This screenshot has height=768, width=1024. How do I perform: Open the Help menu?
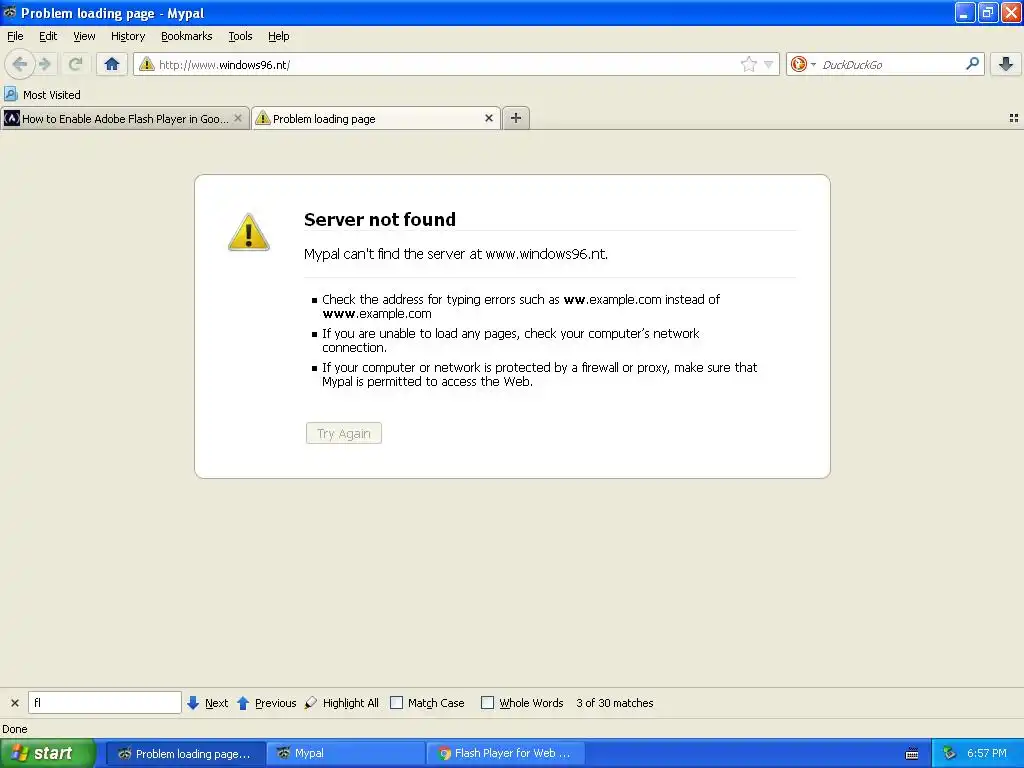click(279, 36)
